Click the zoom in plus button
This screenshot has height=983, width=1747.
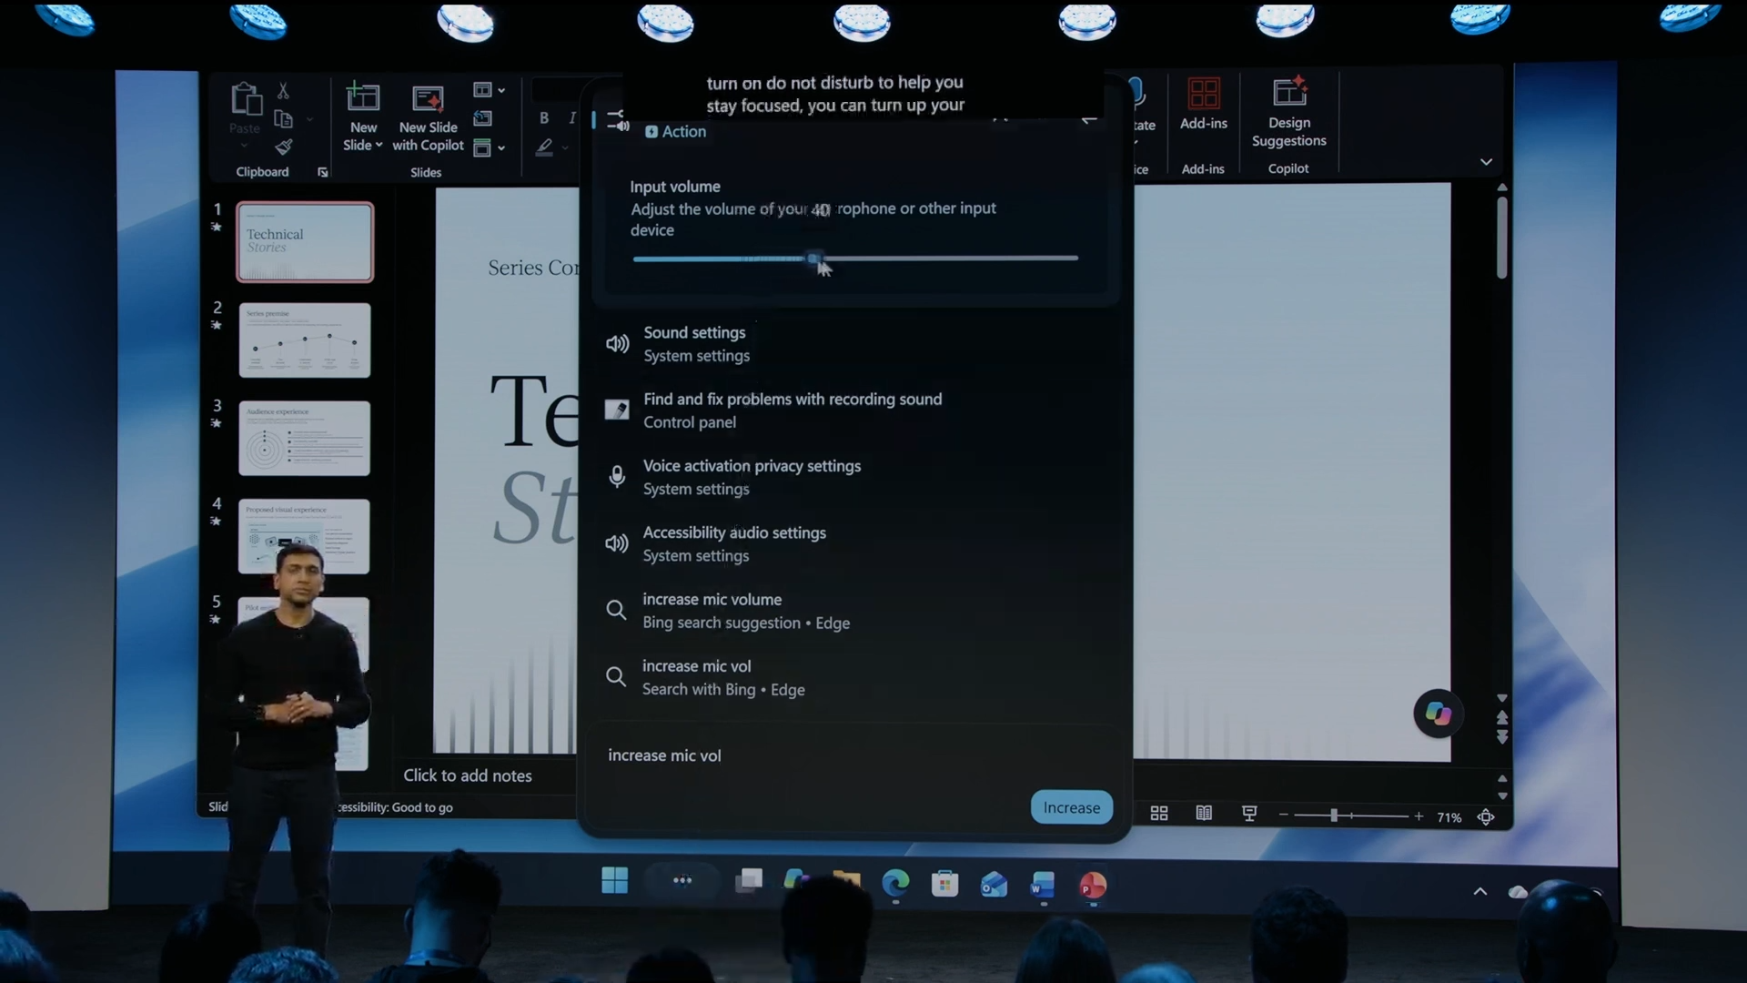coord(1418,816)
